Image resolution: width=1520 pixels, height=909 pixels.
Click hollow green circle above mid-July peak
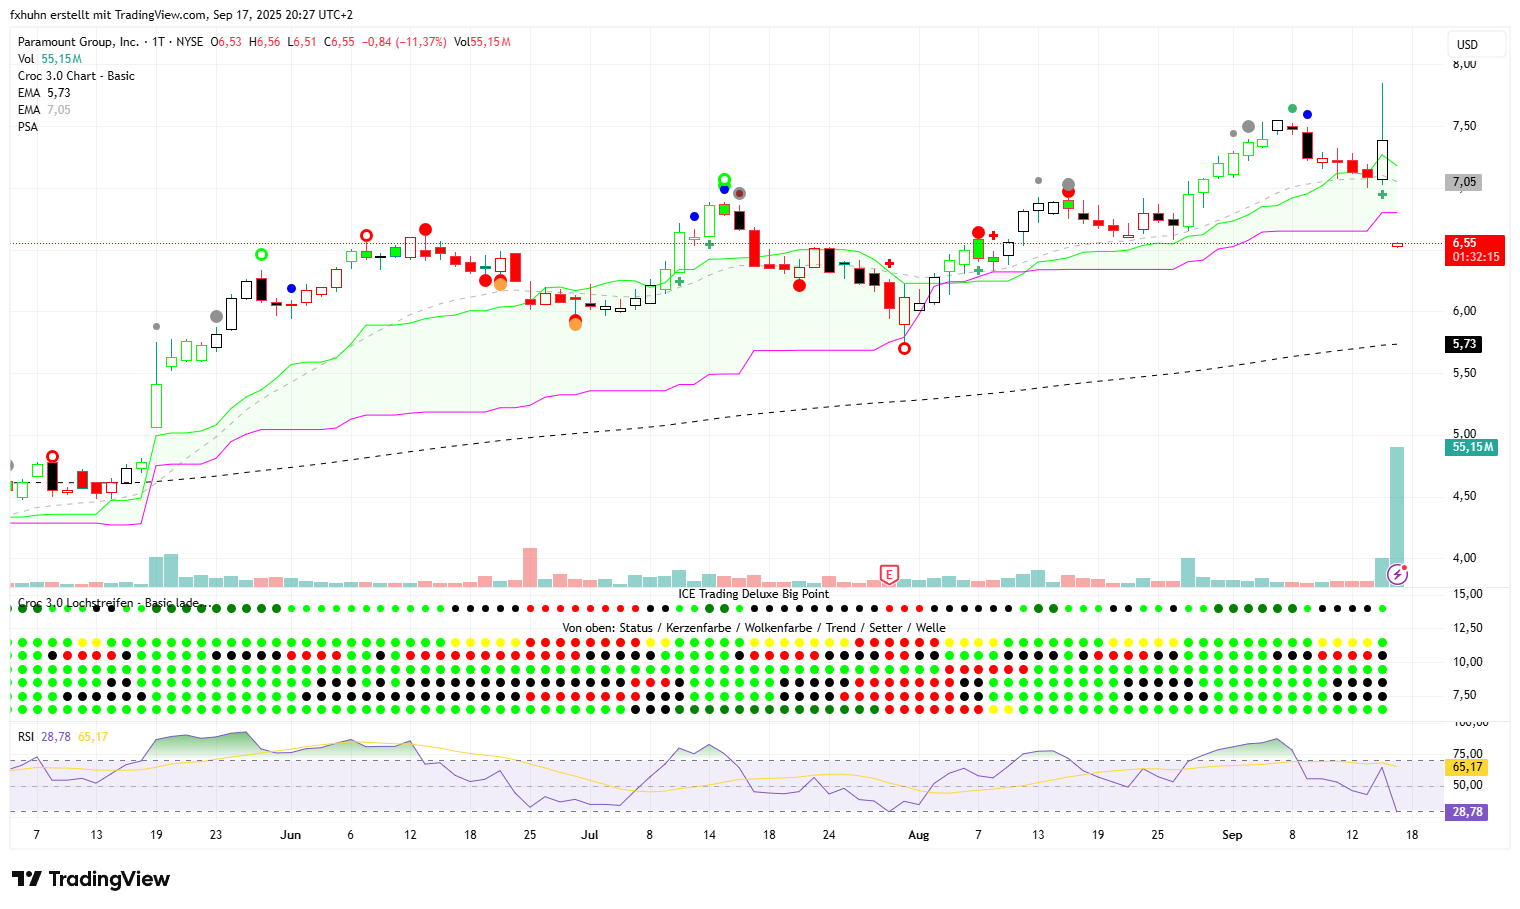[724, 180]
